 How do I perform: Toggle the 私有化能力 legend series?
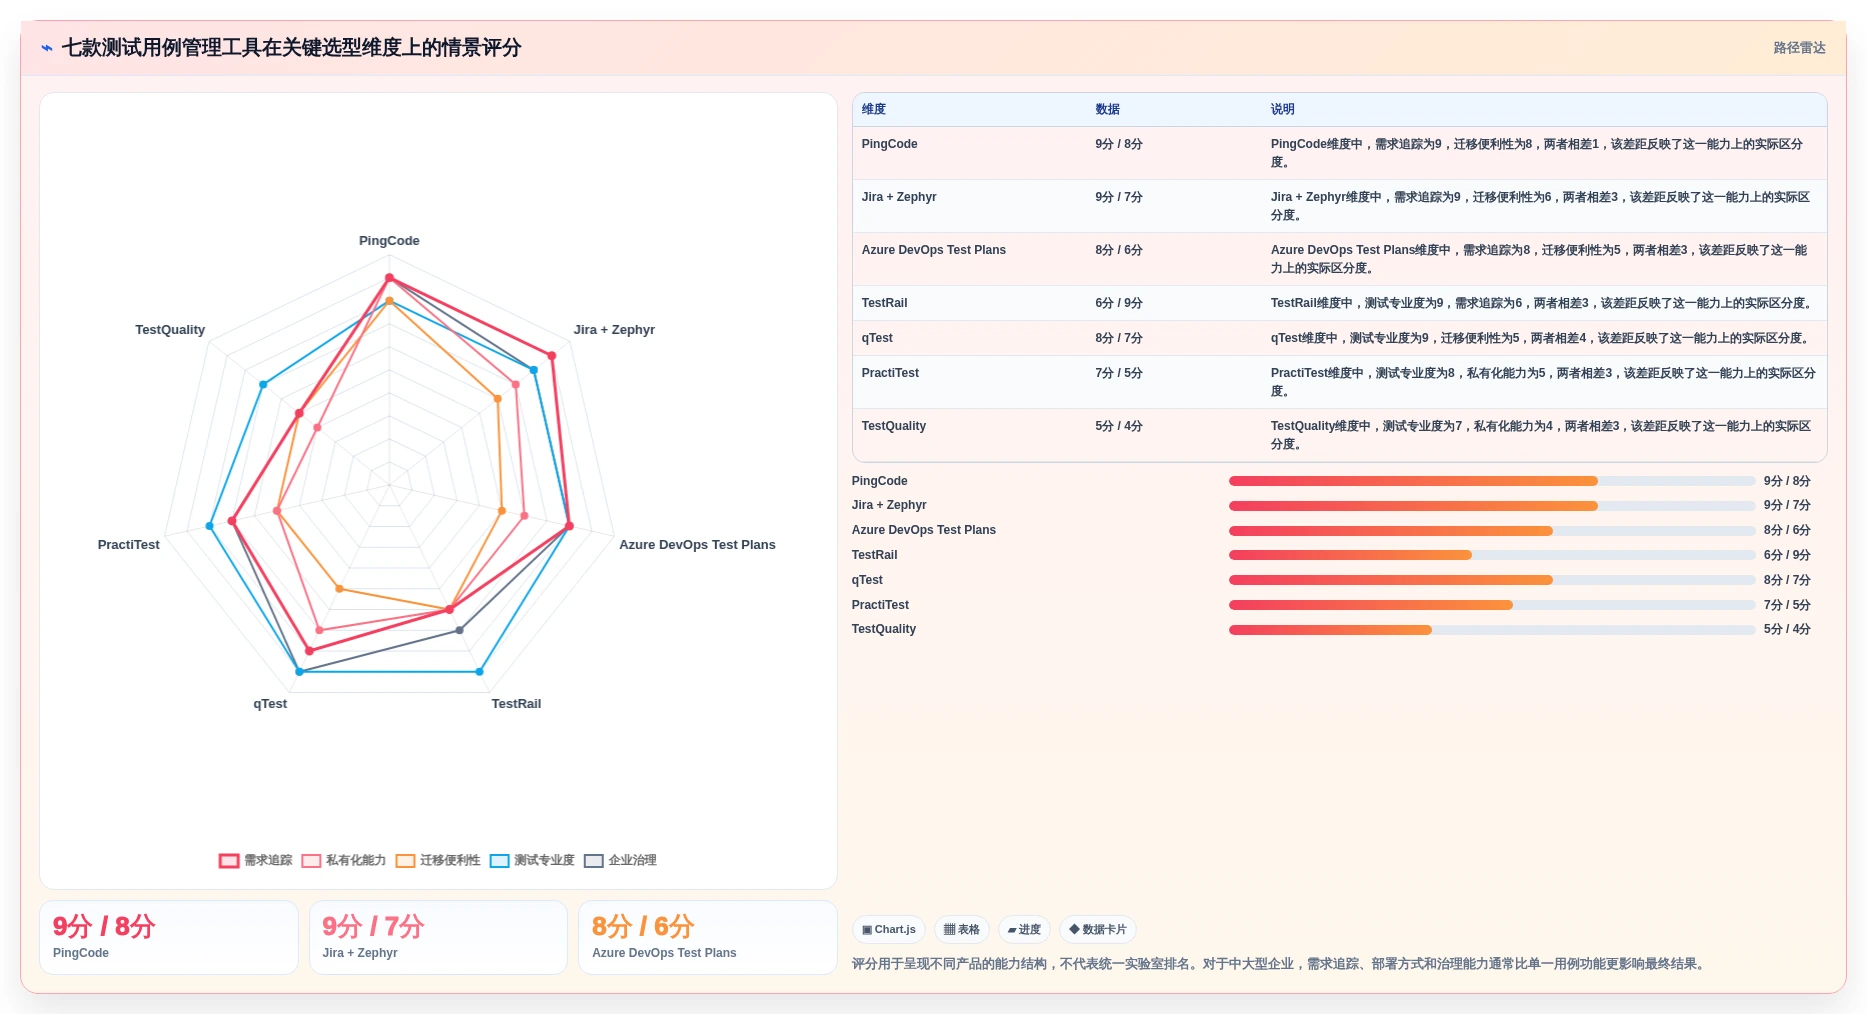coord(344,860)
